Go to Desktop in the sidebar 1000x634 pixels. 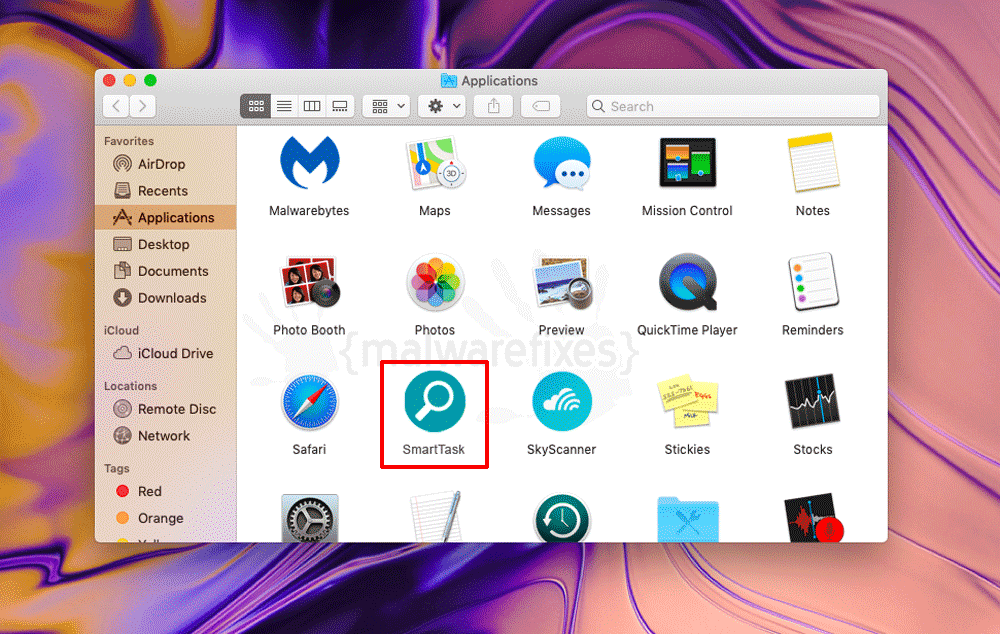166,244
